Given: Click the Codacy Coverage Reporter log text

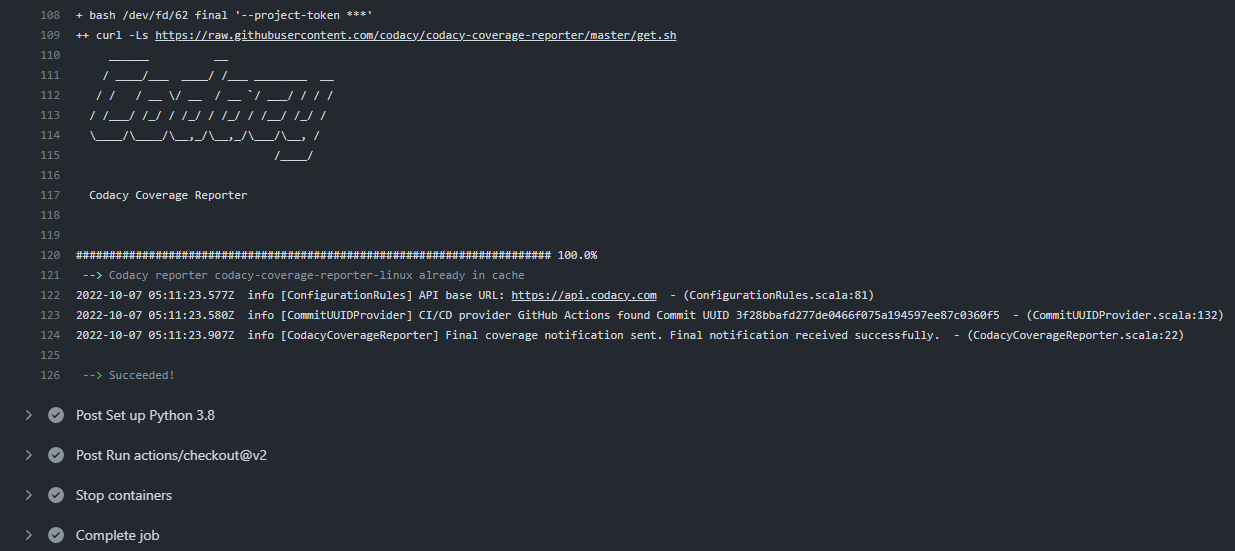Looking at the screenshot, I should [168, 195].
